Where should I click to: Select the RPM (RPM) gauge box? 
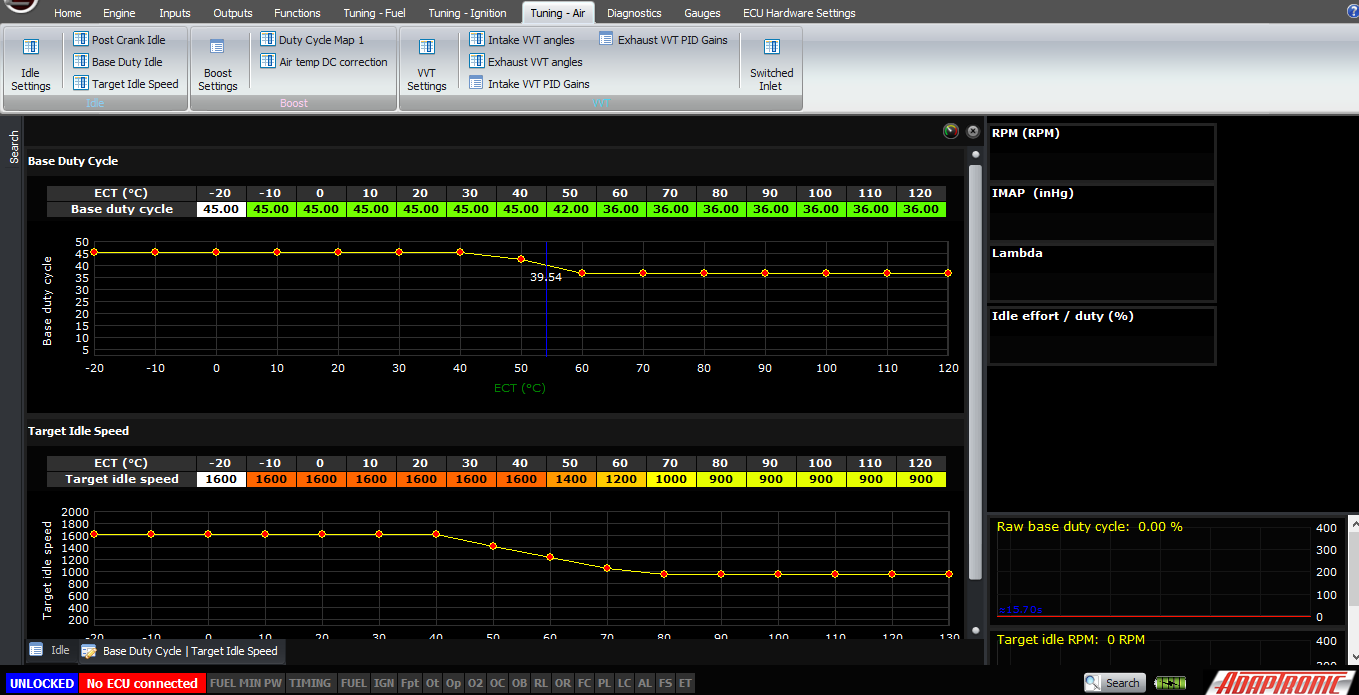coord(1102,152)
